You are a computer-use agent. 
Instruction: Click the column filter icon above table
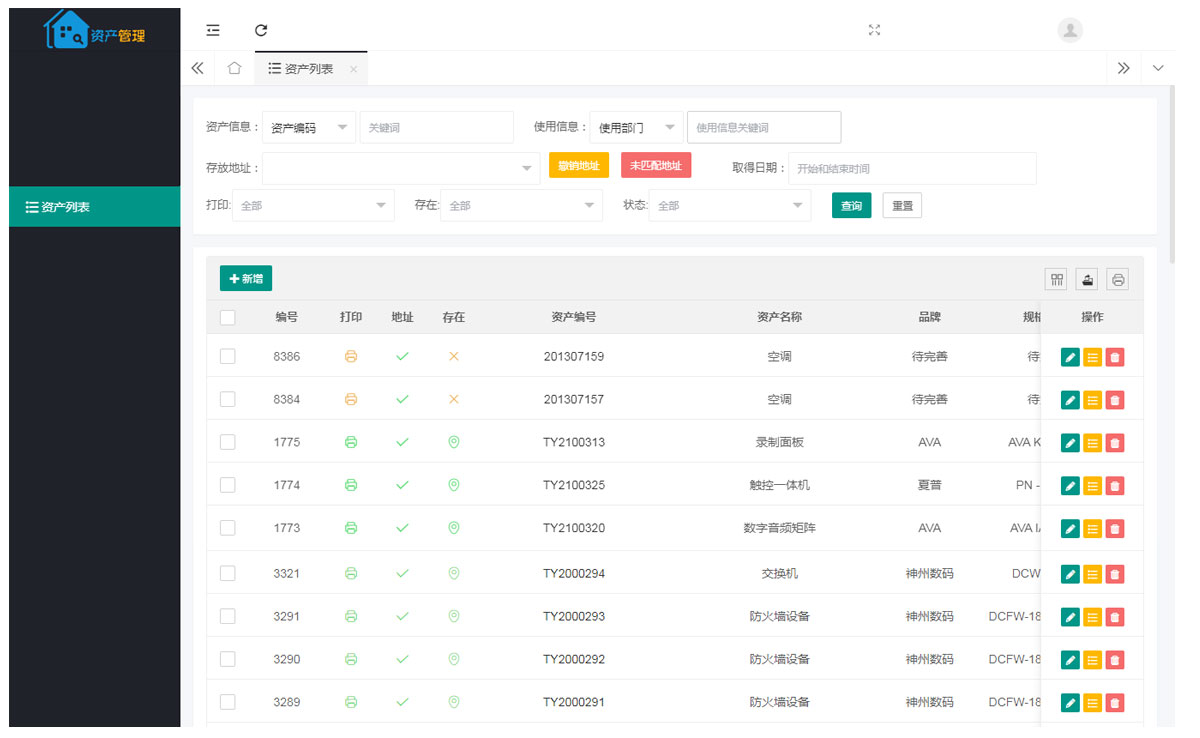coord(1056,279)
